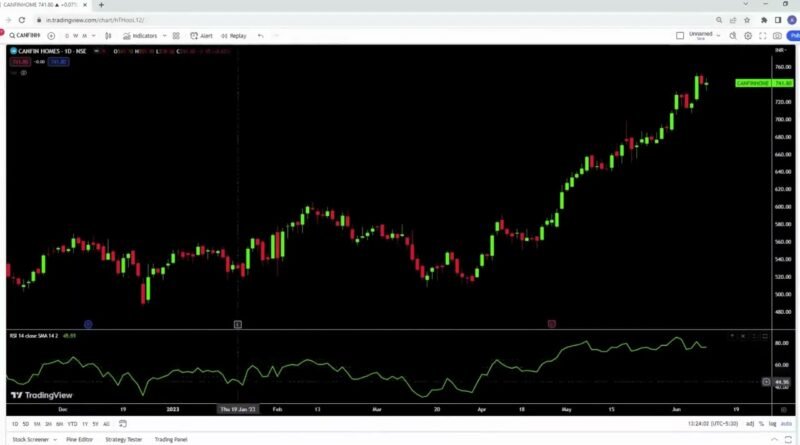Redo the last chart action
This screenshot has width=800, height=445.
tap(276, 36)
